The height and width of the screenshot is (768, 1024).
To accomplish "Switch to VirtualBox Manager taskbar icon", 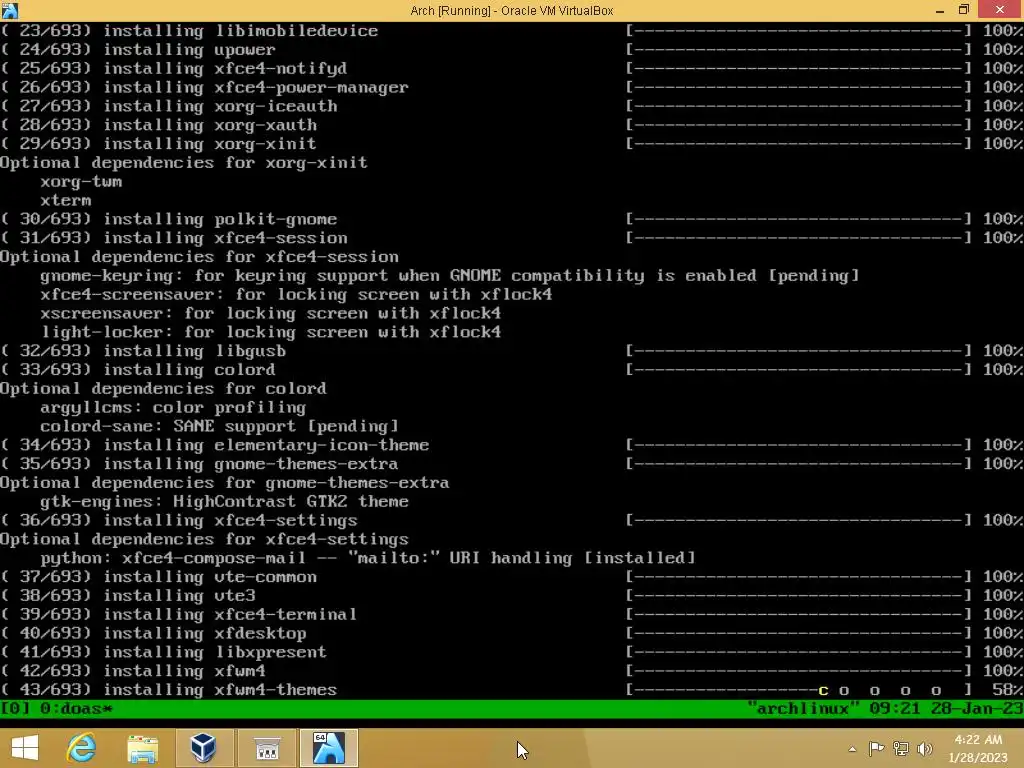I will [x=203, y=748].
